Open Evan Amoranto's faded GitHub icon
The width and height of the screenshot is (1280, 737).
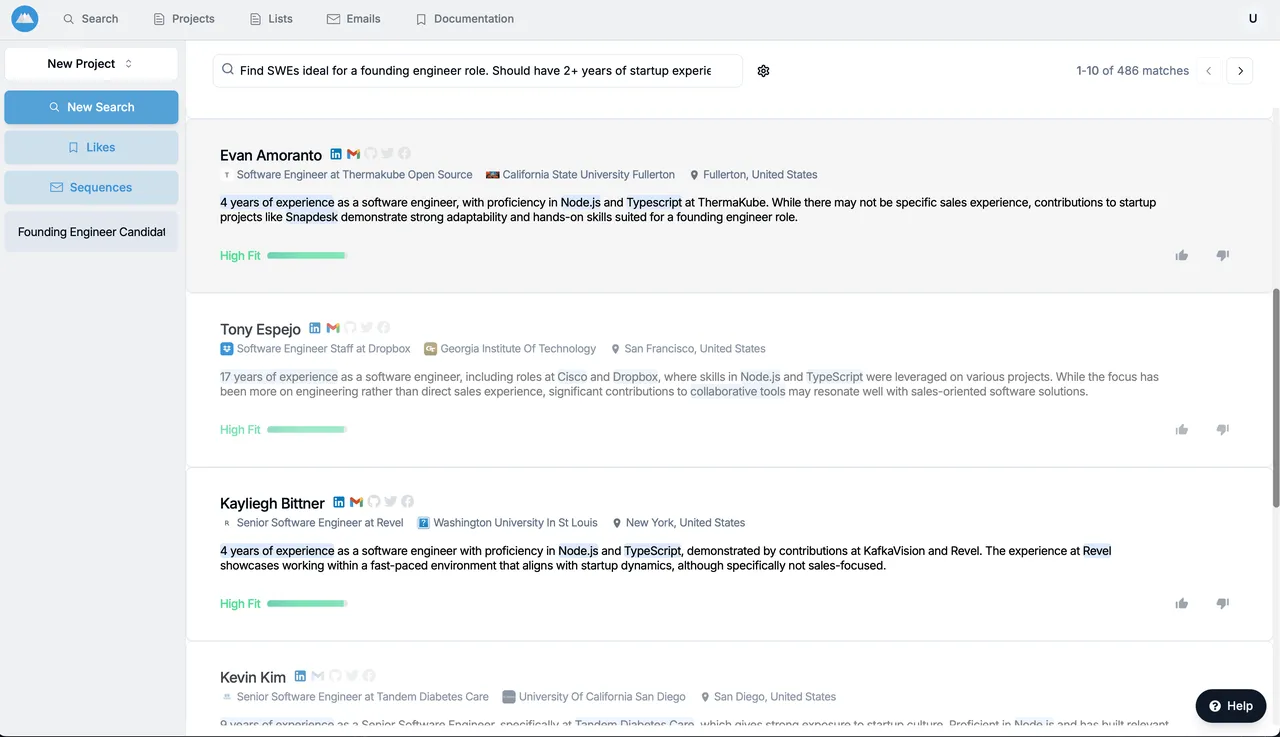(x=371, y=154)
